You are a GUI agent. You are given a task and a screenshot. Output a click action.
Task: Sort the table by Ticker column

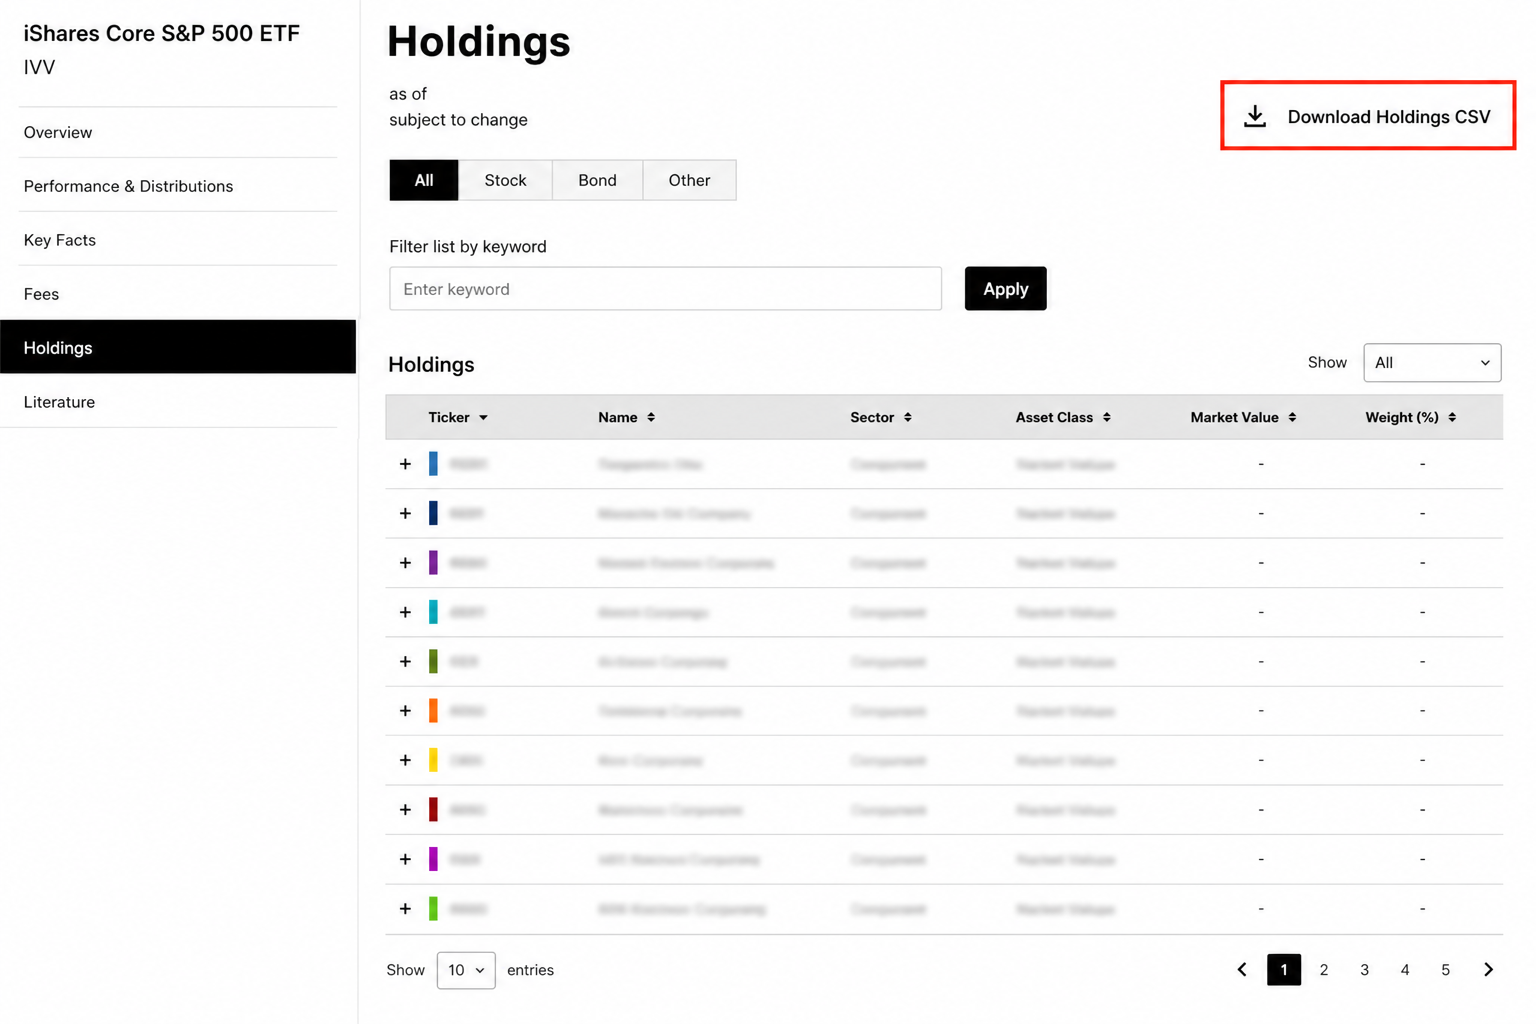click(x=458, y=417)
